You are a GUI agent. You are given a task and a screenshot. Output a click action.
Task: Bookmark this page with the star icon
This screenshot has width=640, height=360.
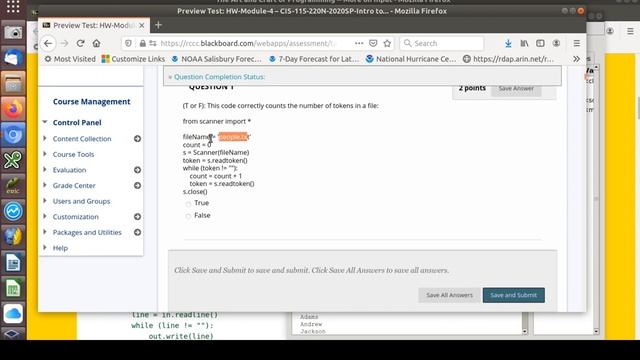[387, 43]
